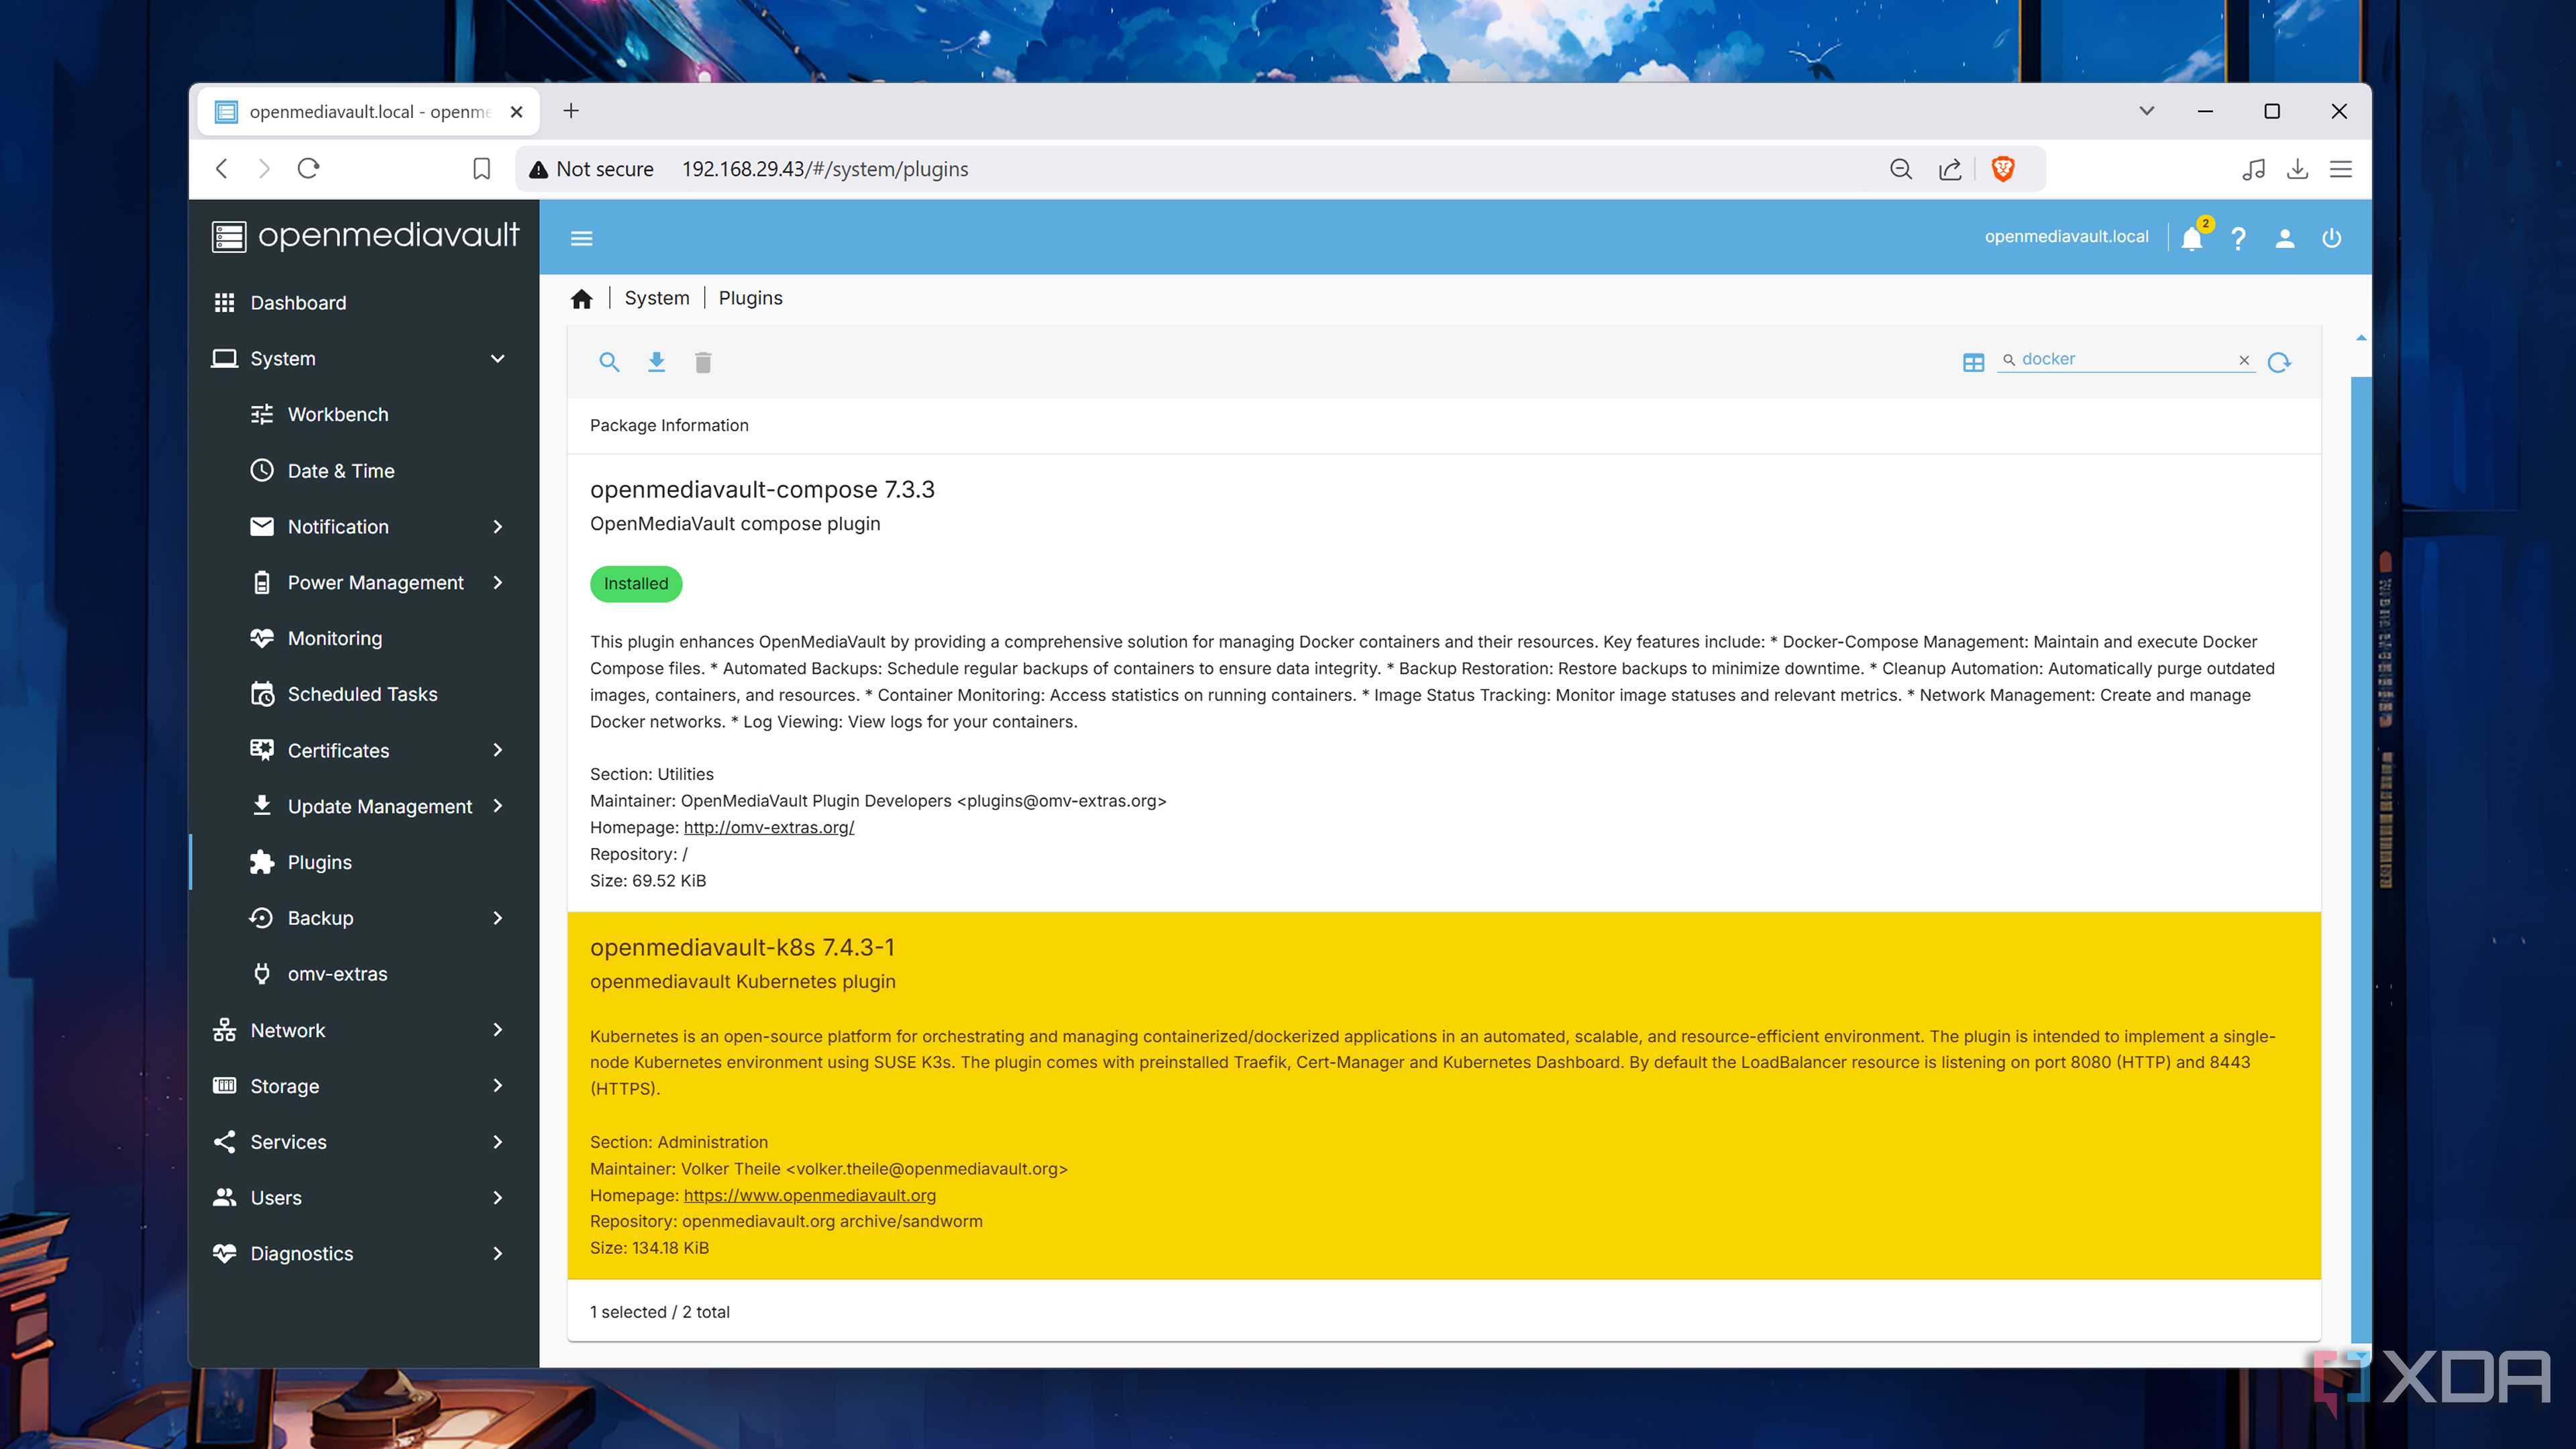This screenshot has width=2576, height=1449.
Task: Select Plugins in the sidebar
Action: tap(364, 862)
